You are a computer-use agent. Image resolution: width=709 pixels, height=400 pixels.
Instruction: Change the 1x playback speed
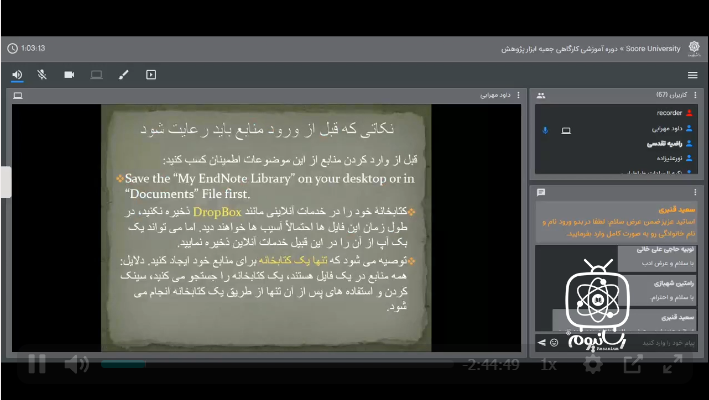pos(548,364)
